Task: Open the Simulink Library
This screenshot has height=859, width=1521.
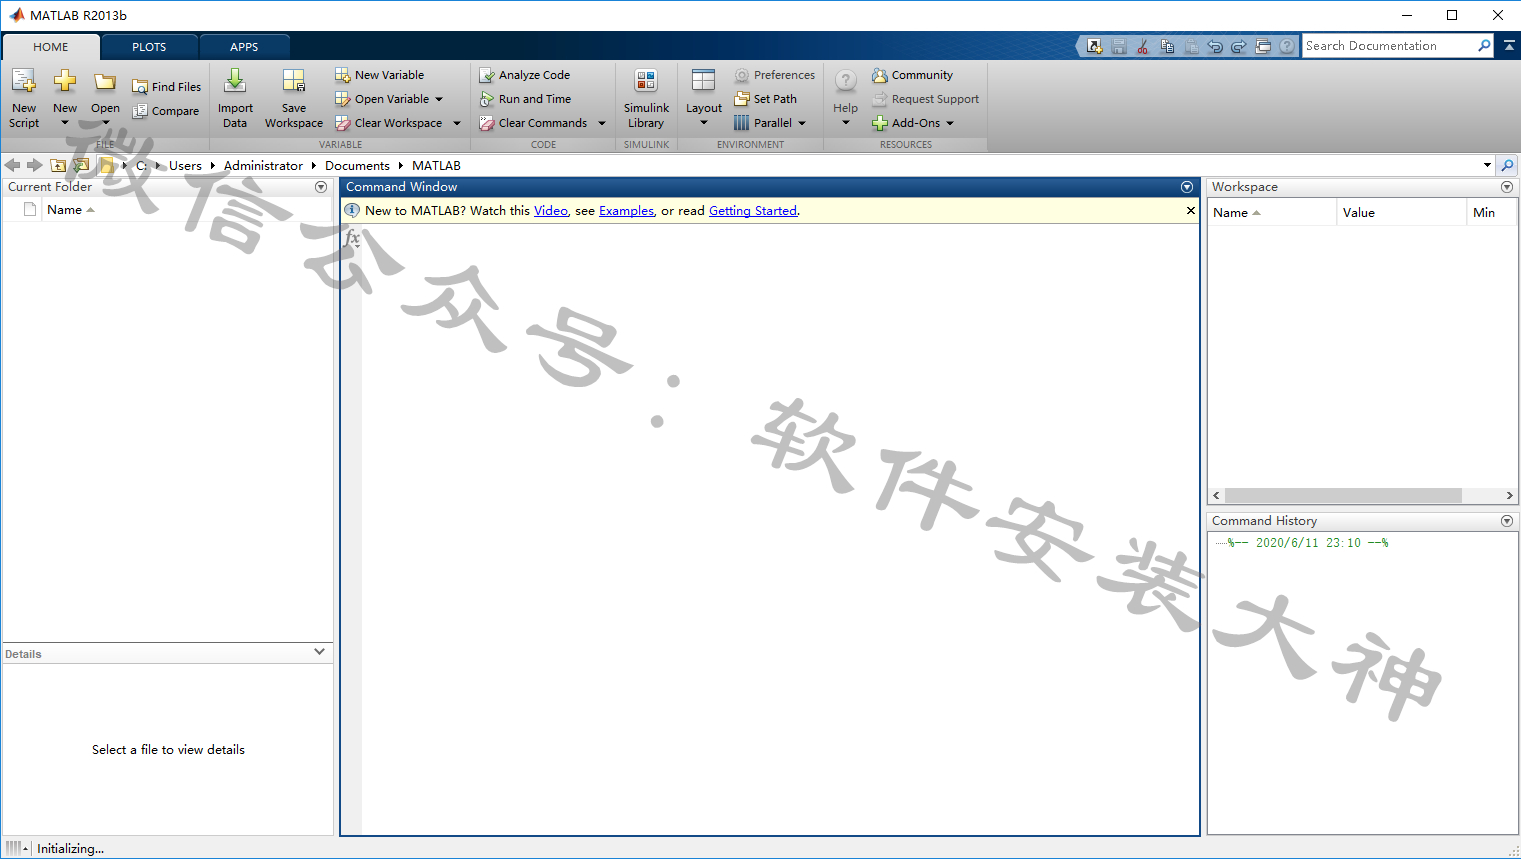Action: [646, 98]
